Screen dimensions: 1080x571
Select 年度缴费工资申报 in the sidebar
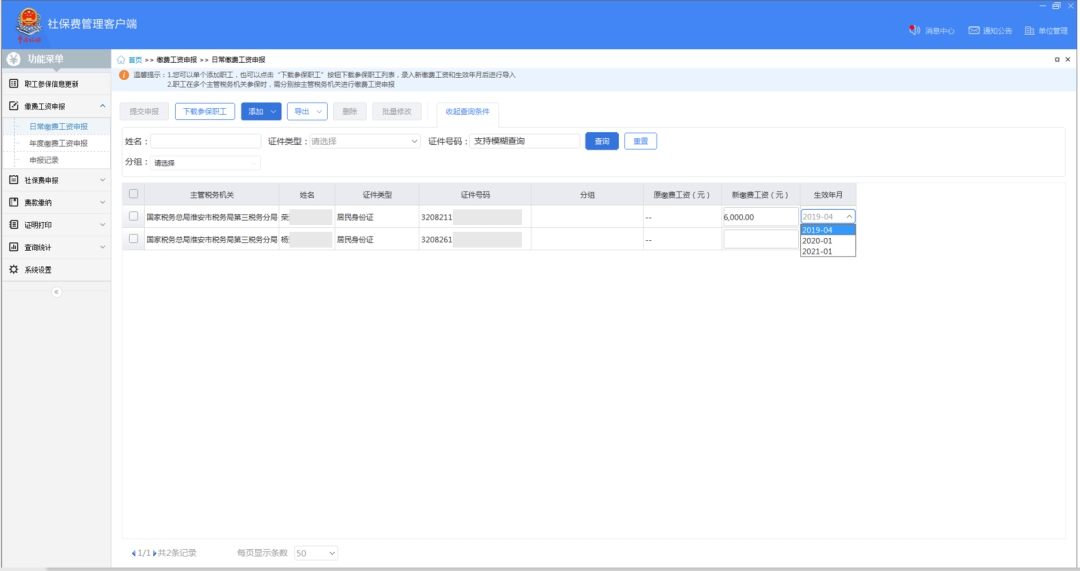(x=58, y=144)
